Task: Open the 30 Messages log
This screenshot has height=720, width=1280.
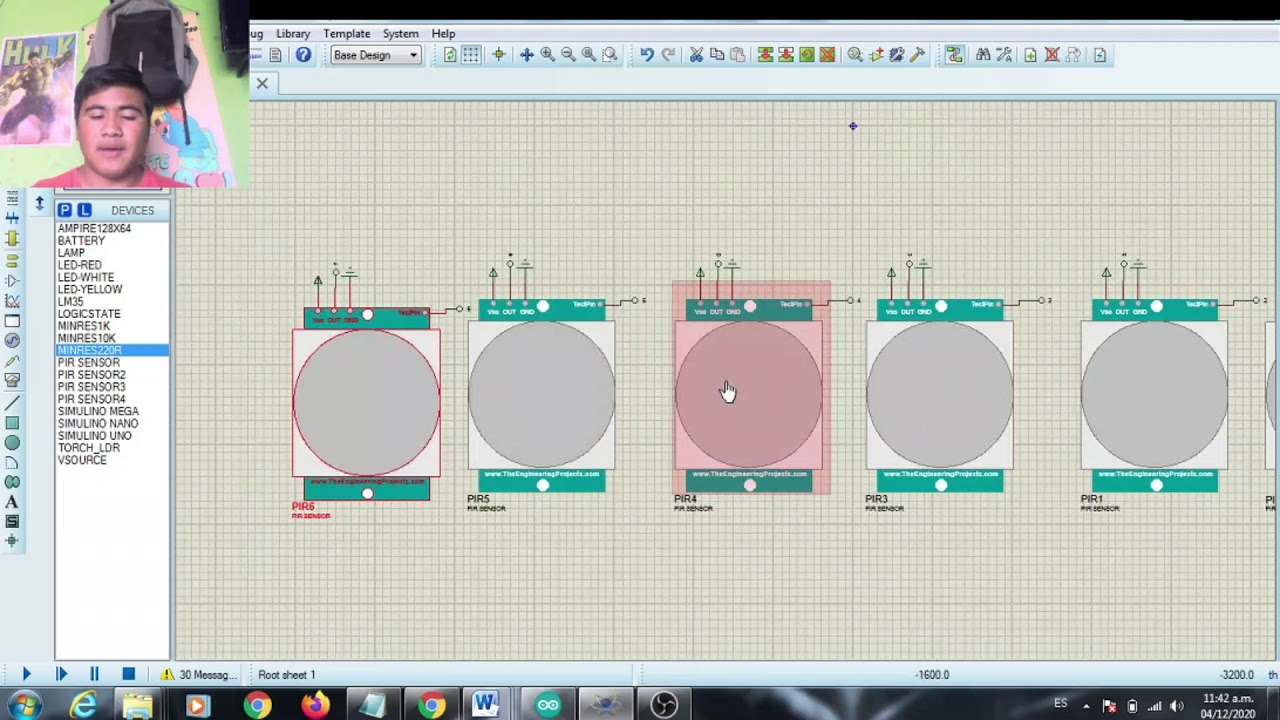Action: coord(200,675)
